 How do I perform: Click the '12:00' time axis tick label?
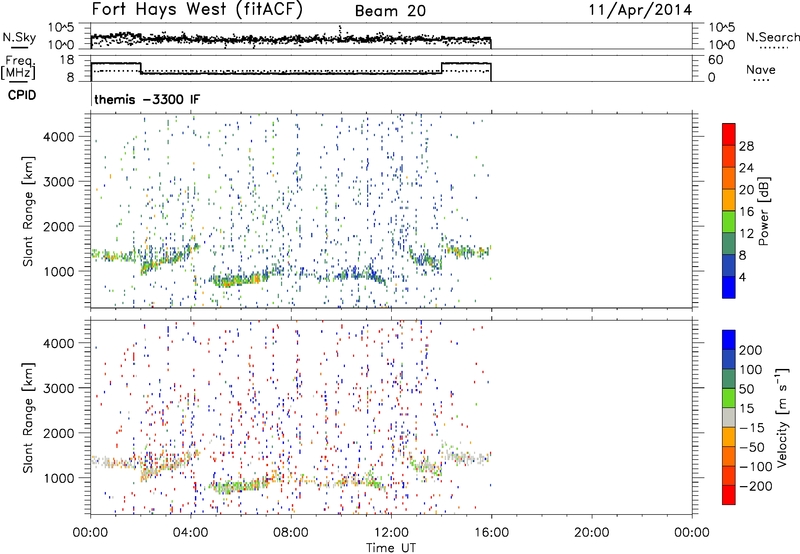(x=391, y=533)
